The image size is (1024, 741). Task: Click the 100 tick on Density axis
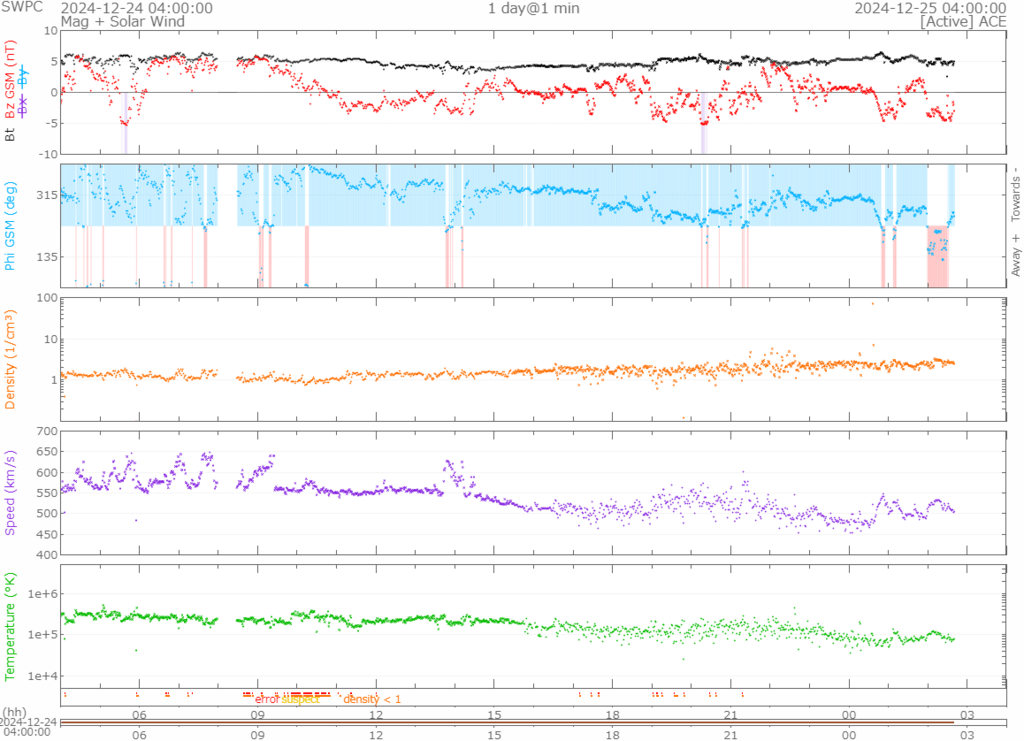click(47, 298)
